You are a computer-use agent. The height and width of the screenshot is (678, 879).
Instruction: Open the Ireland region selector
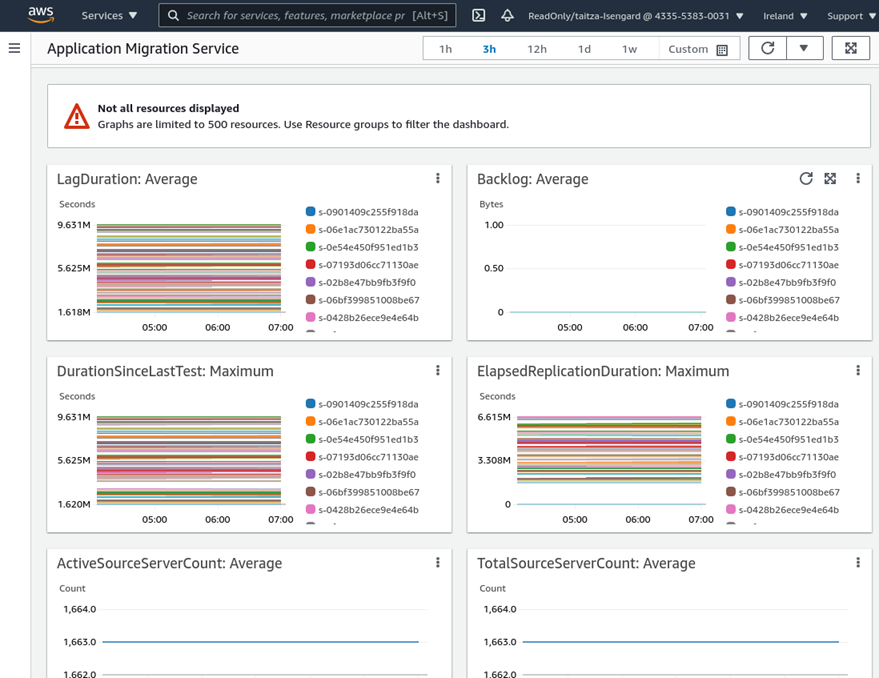click(x=785, y=16)
